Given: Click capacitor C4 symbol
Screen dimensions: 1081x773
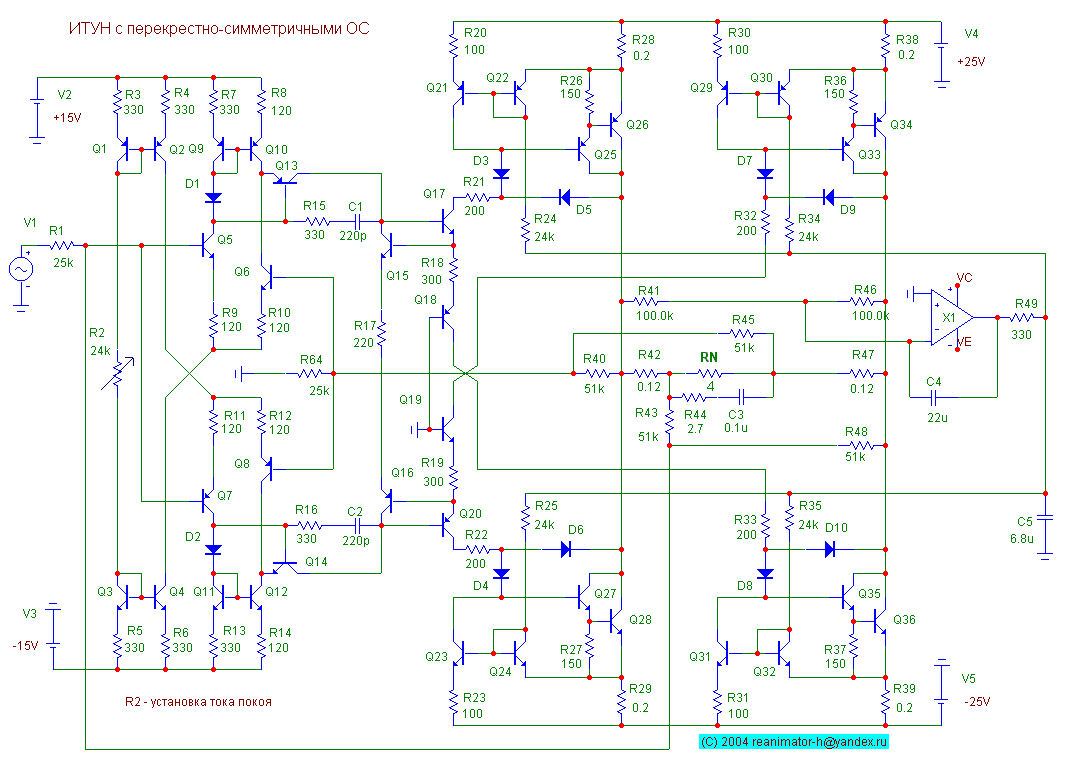Looking at the screenshot, I should click(933, 397).
